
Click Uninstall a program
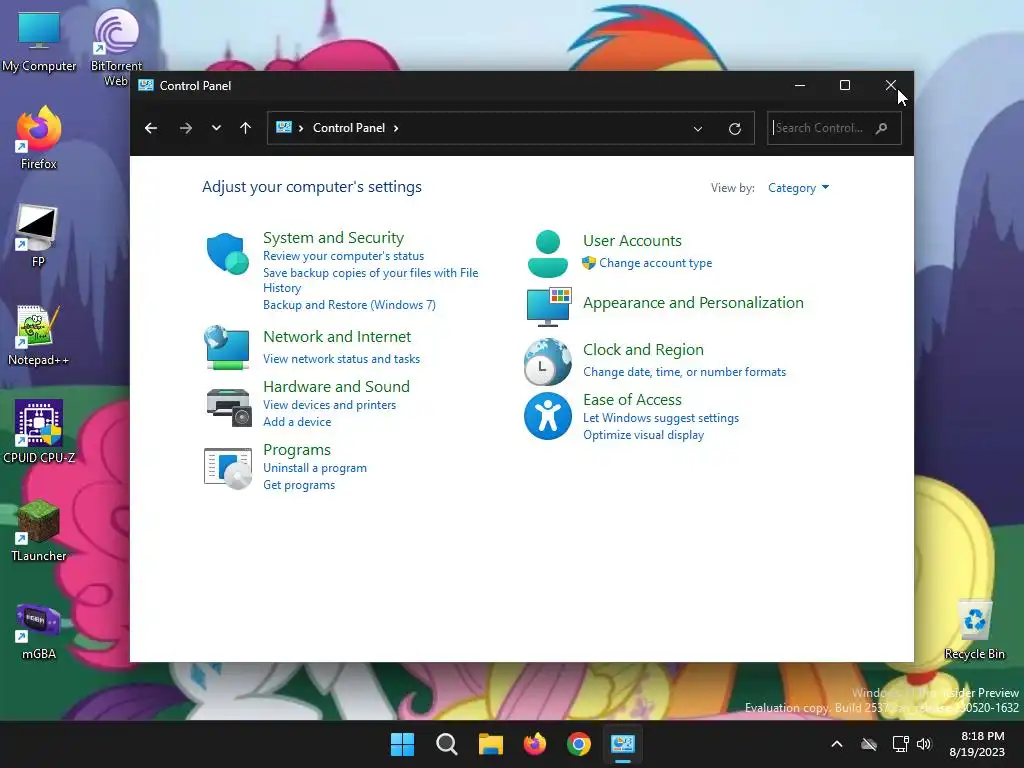point(315,468)
